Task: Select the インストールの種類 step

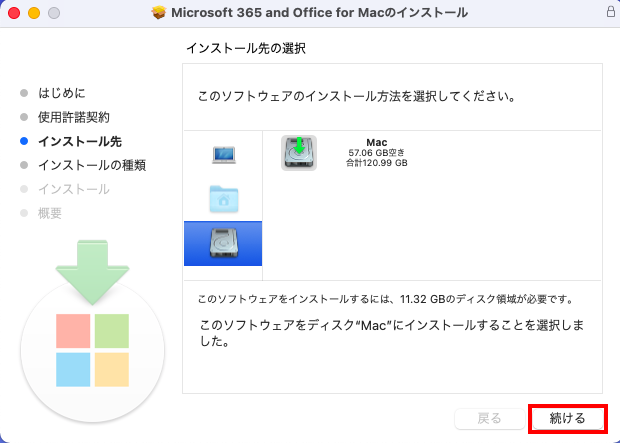Action: tap(92, 165)
